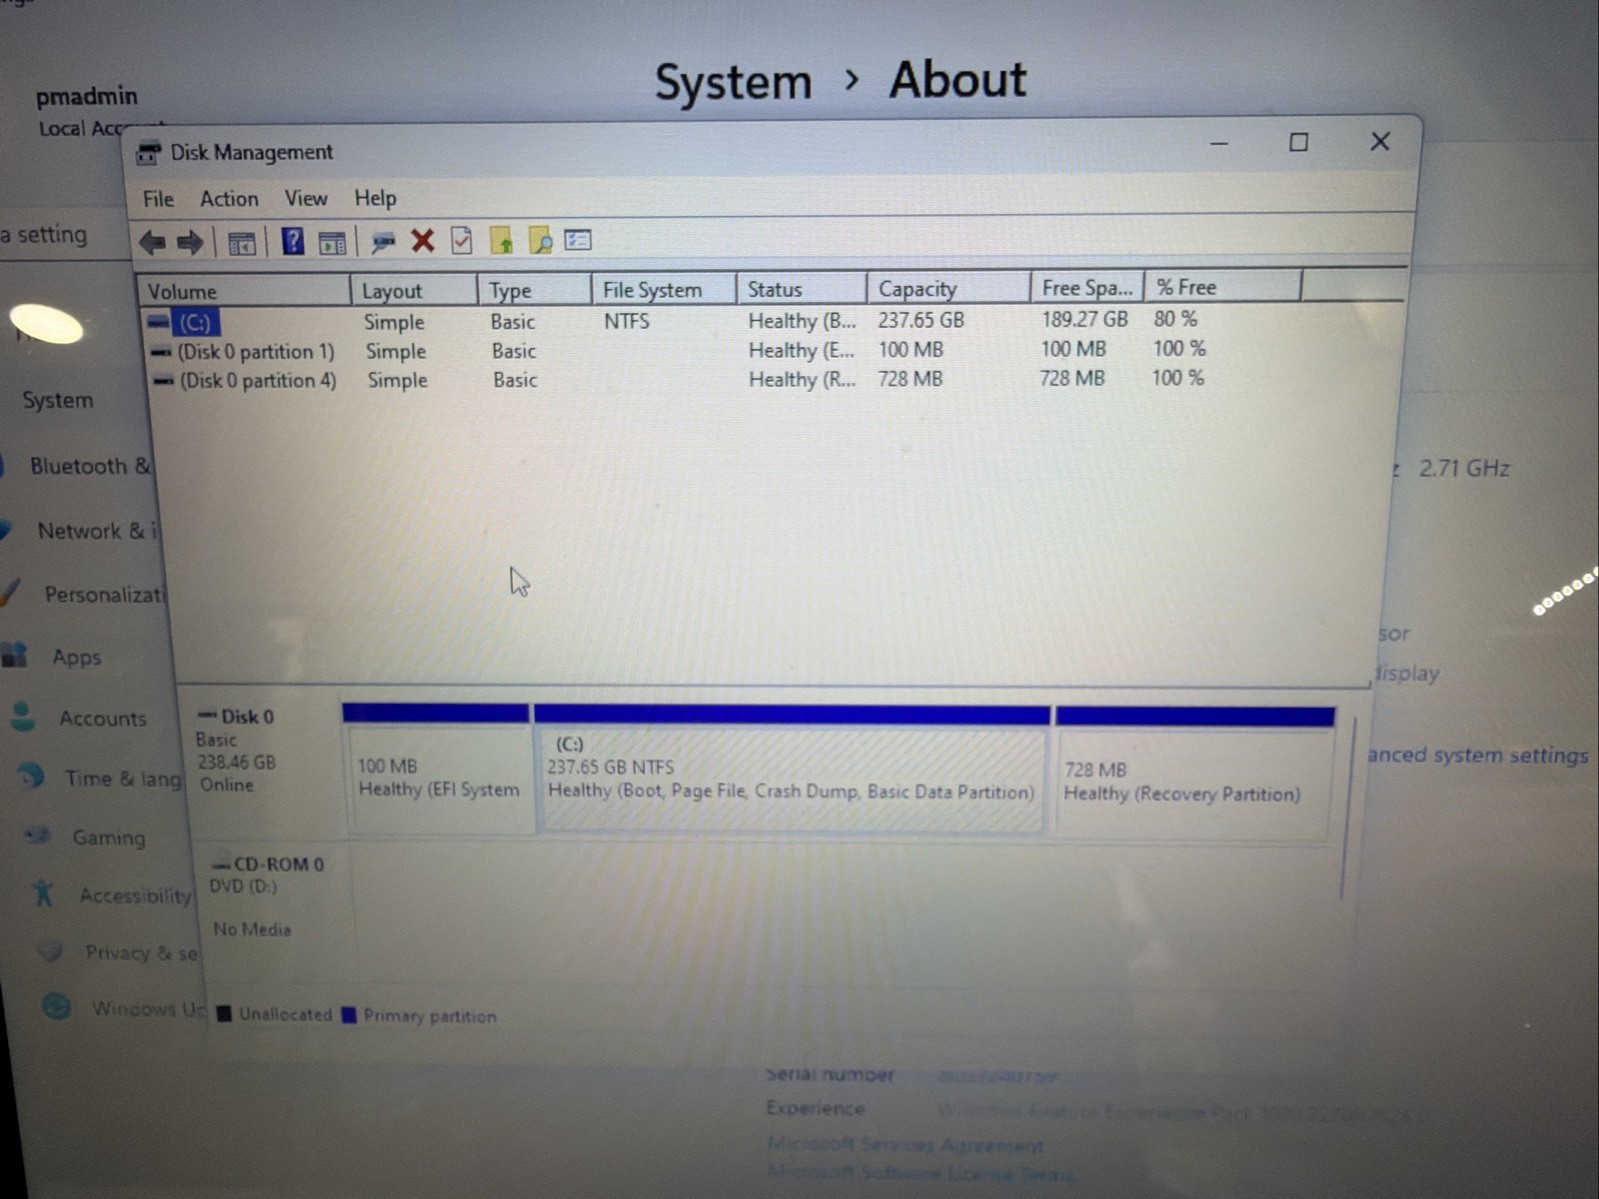
Task: Open Gaming in the Settings sidebar
Action: coord(108,837)
